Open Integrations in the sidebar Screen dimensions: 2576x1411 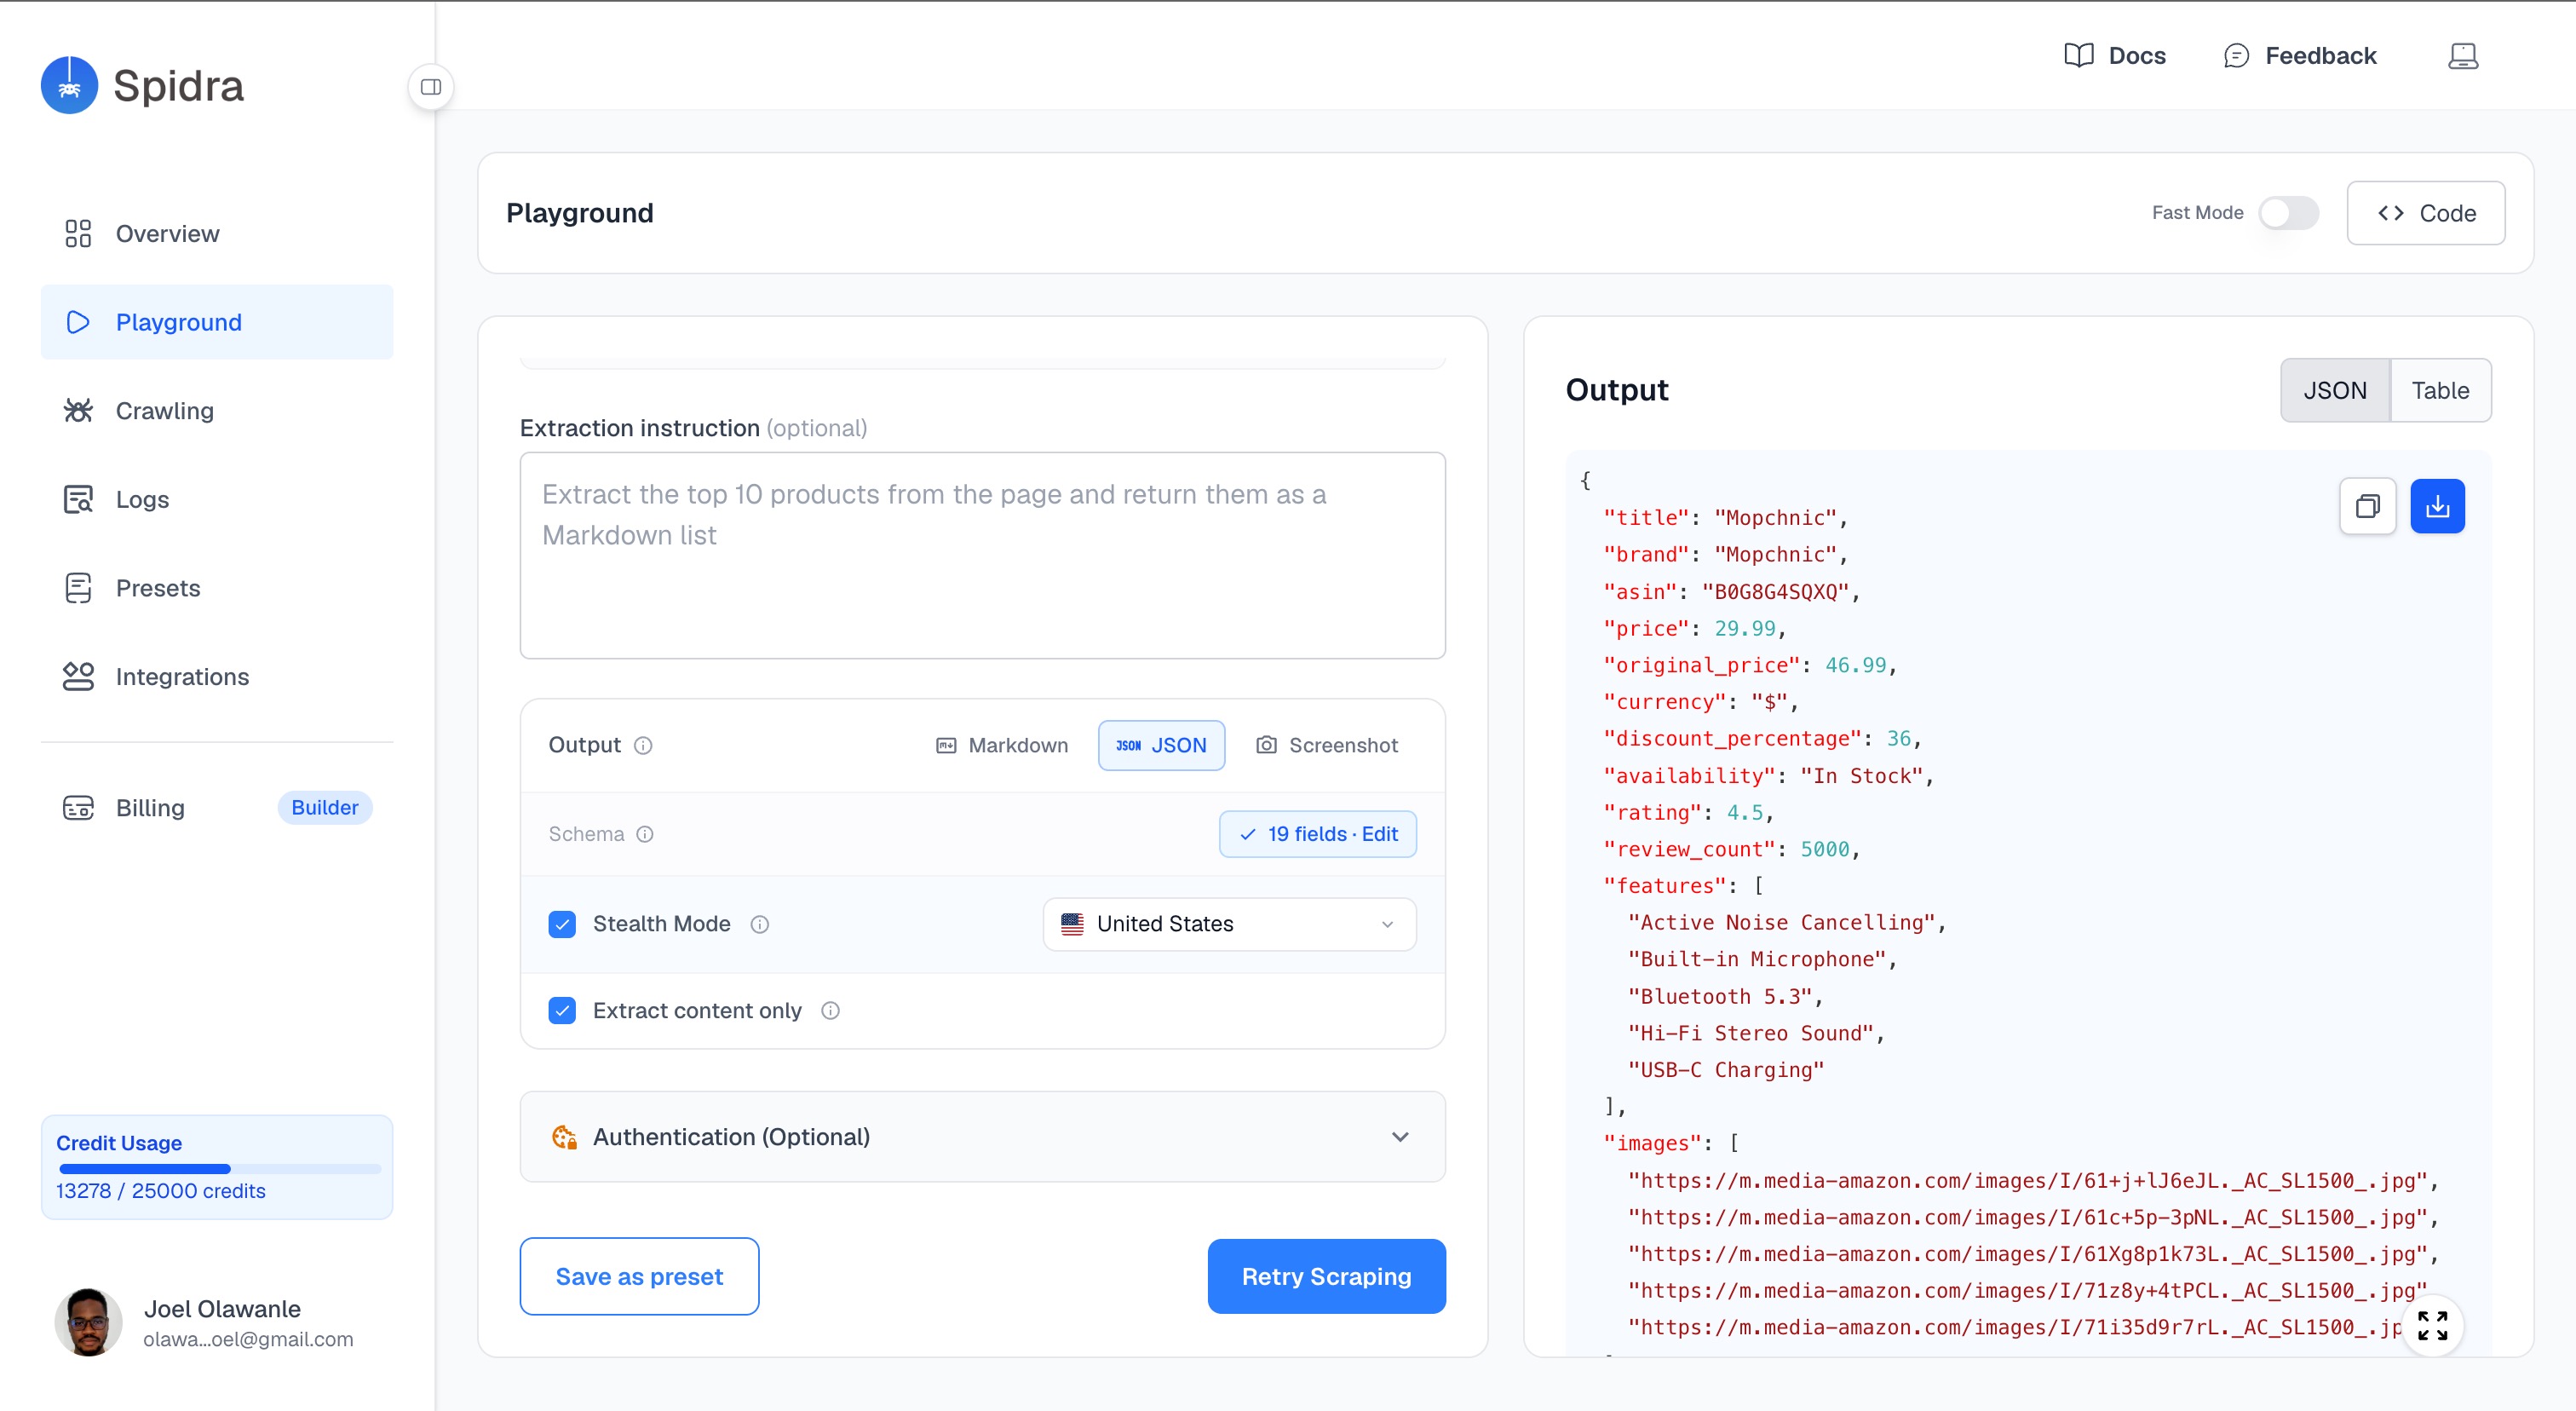[217, 676]
